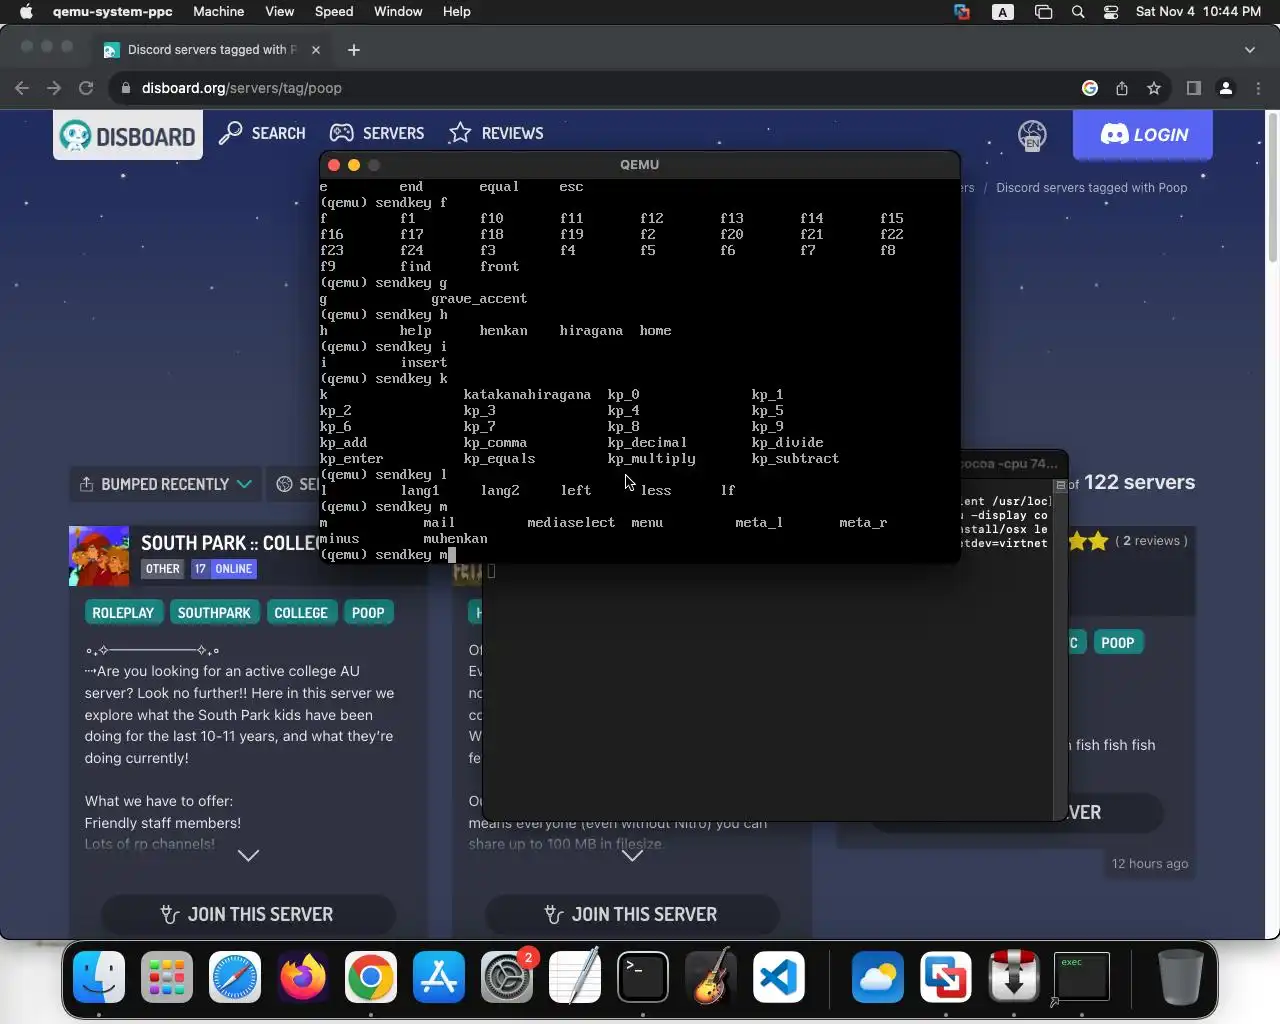Open the downloader arrow app in Dock

click(x=1014, y=977)
